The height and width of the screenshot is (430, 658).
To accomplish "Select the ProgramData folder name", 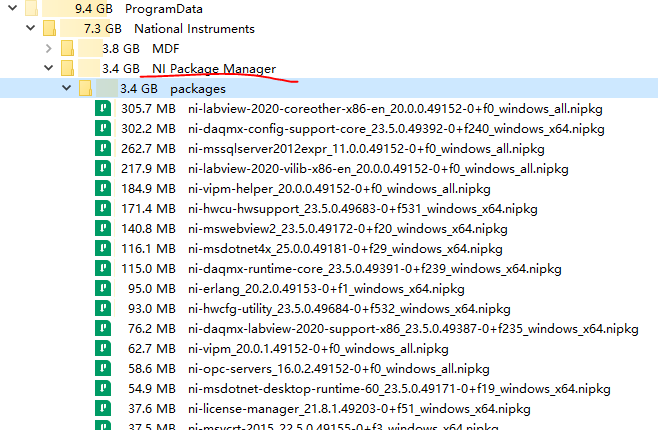I will (x=164, y=9).
